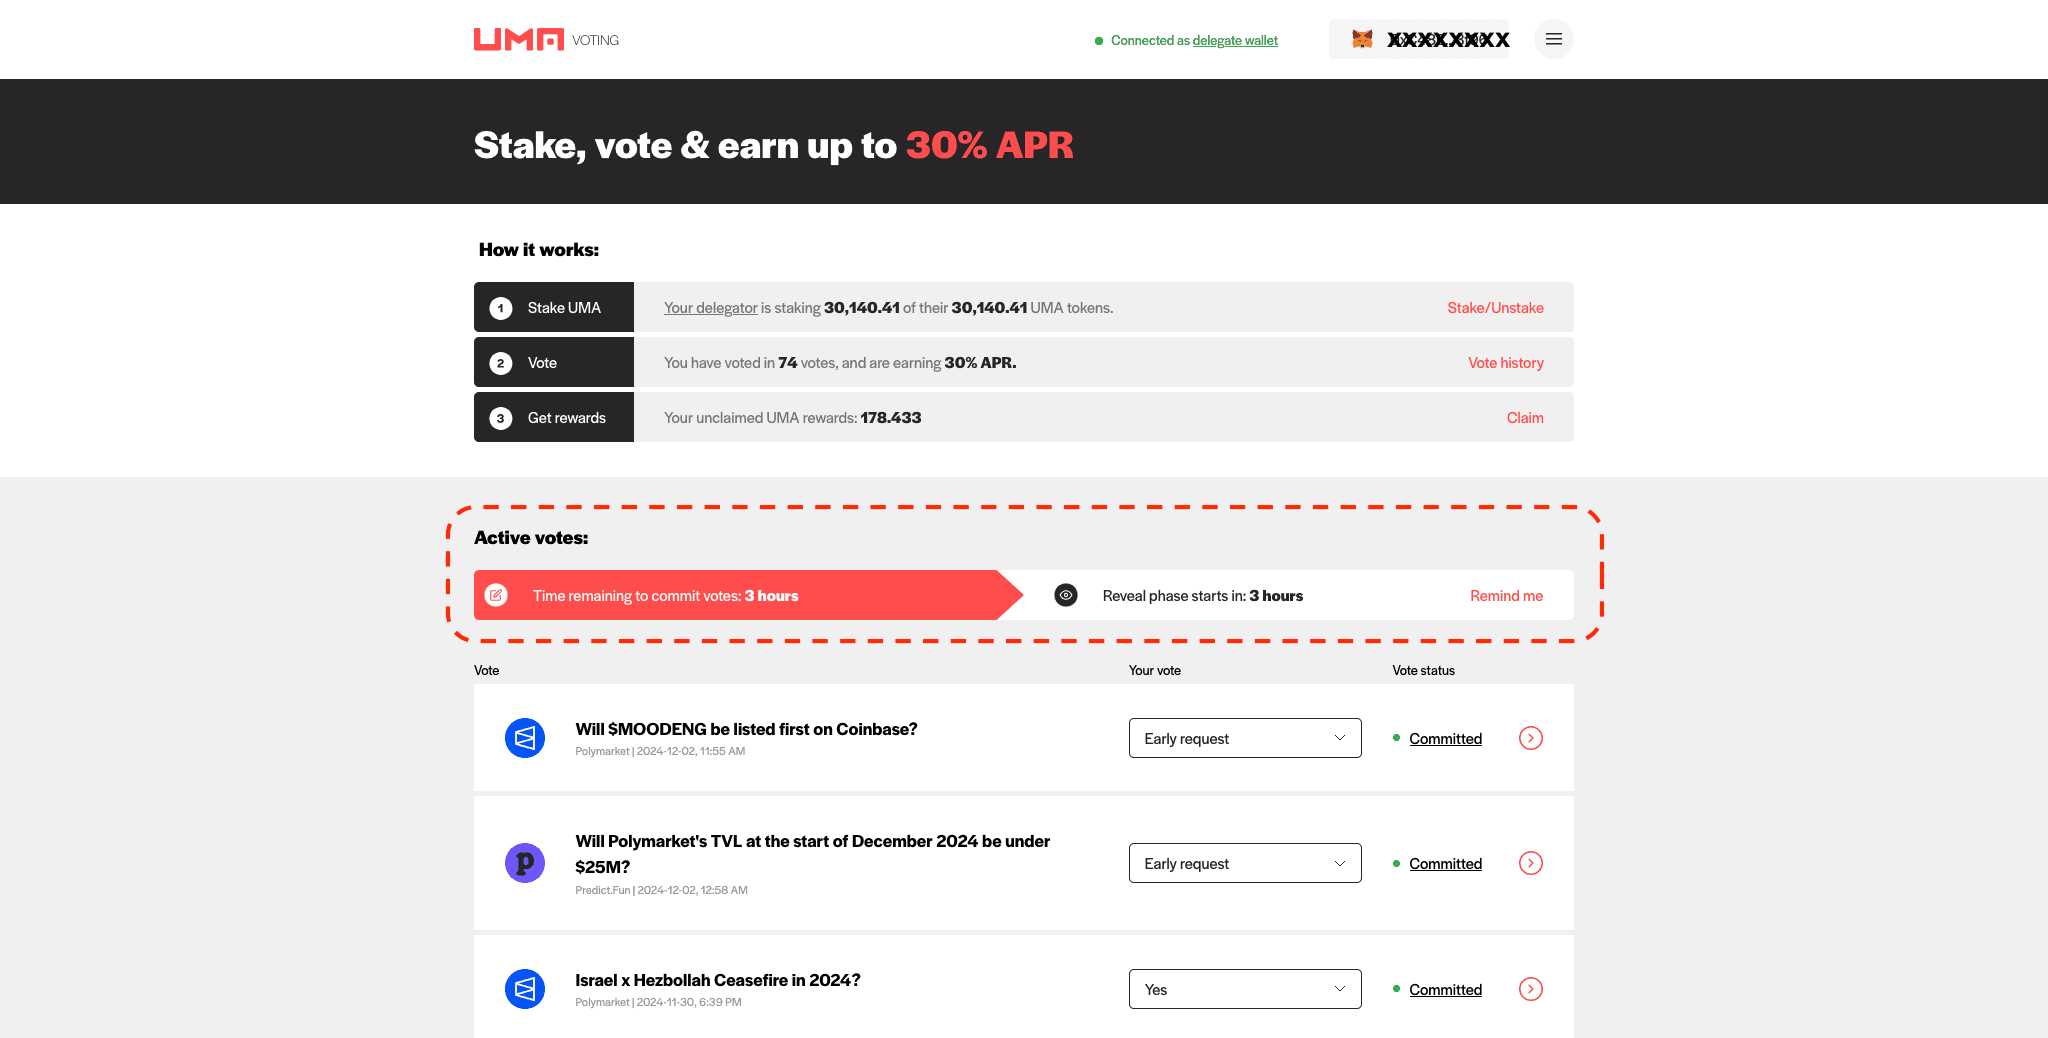Click the MetaMask fox wallet icon
Screen dimensions: 2048x1038
(x=1362, y=40)
